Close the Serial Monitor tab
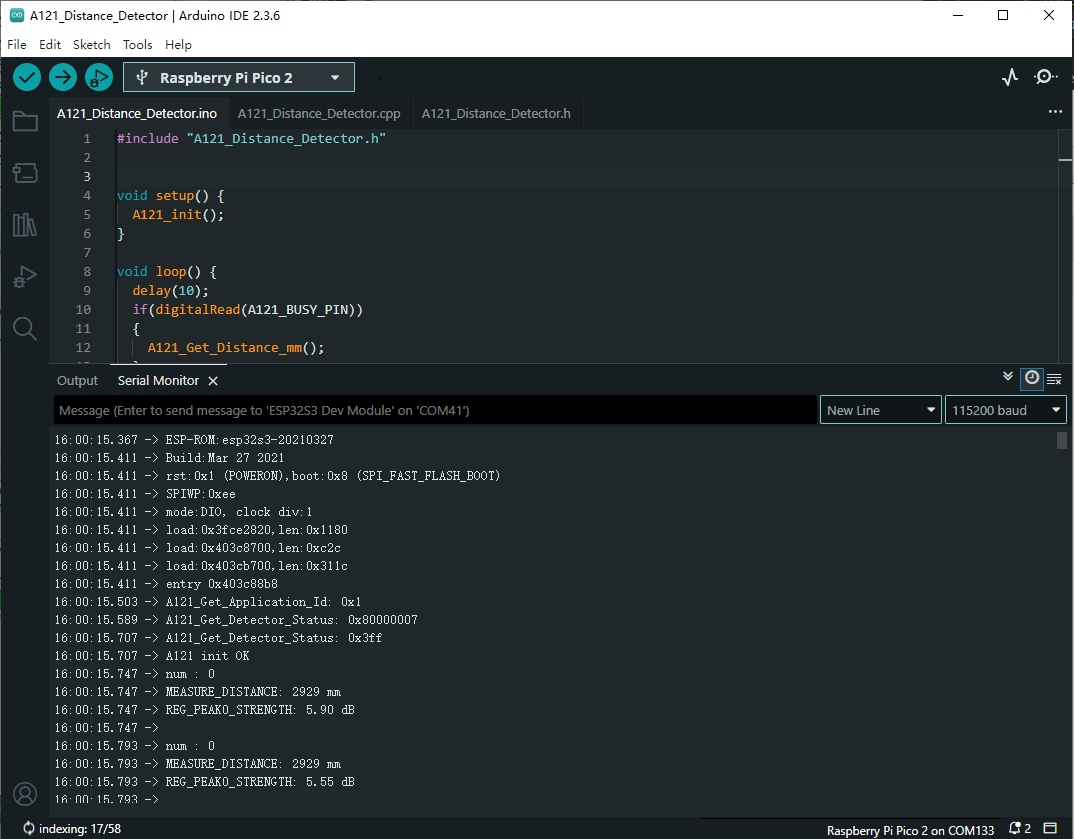This screenshot has height=839, width=1074. point(213,381)
